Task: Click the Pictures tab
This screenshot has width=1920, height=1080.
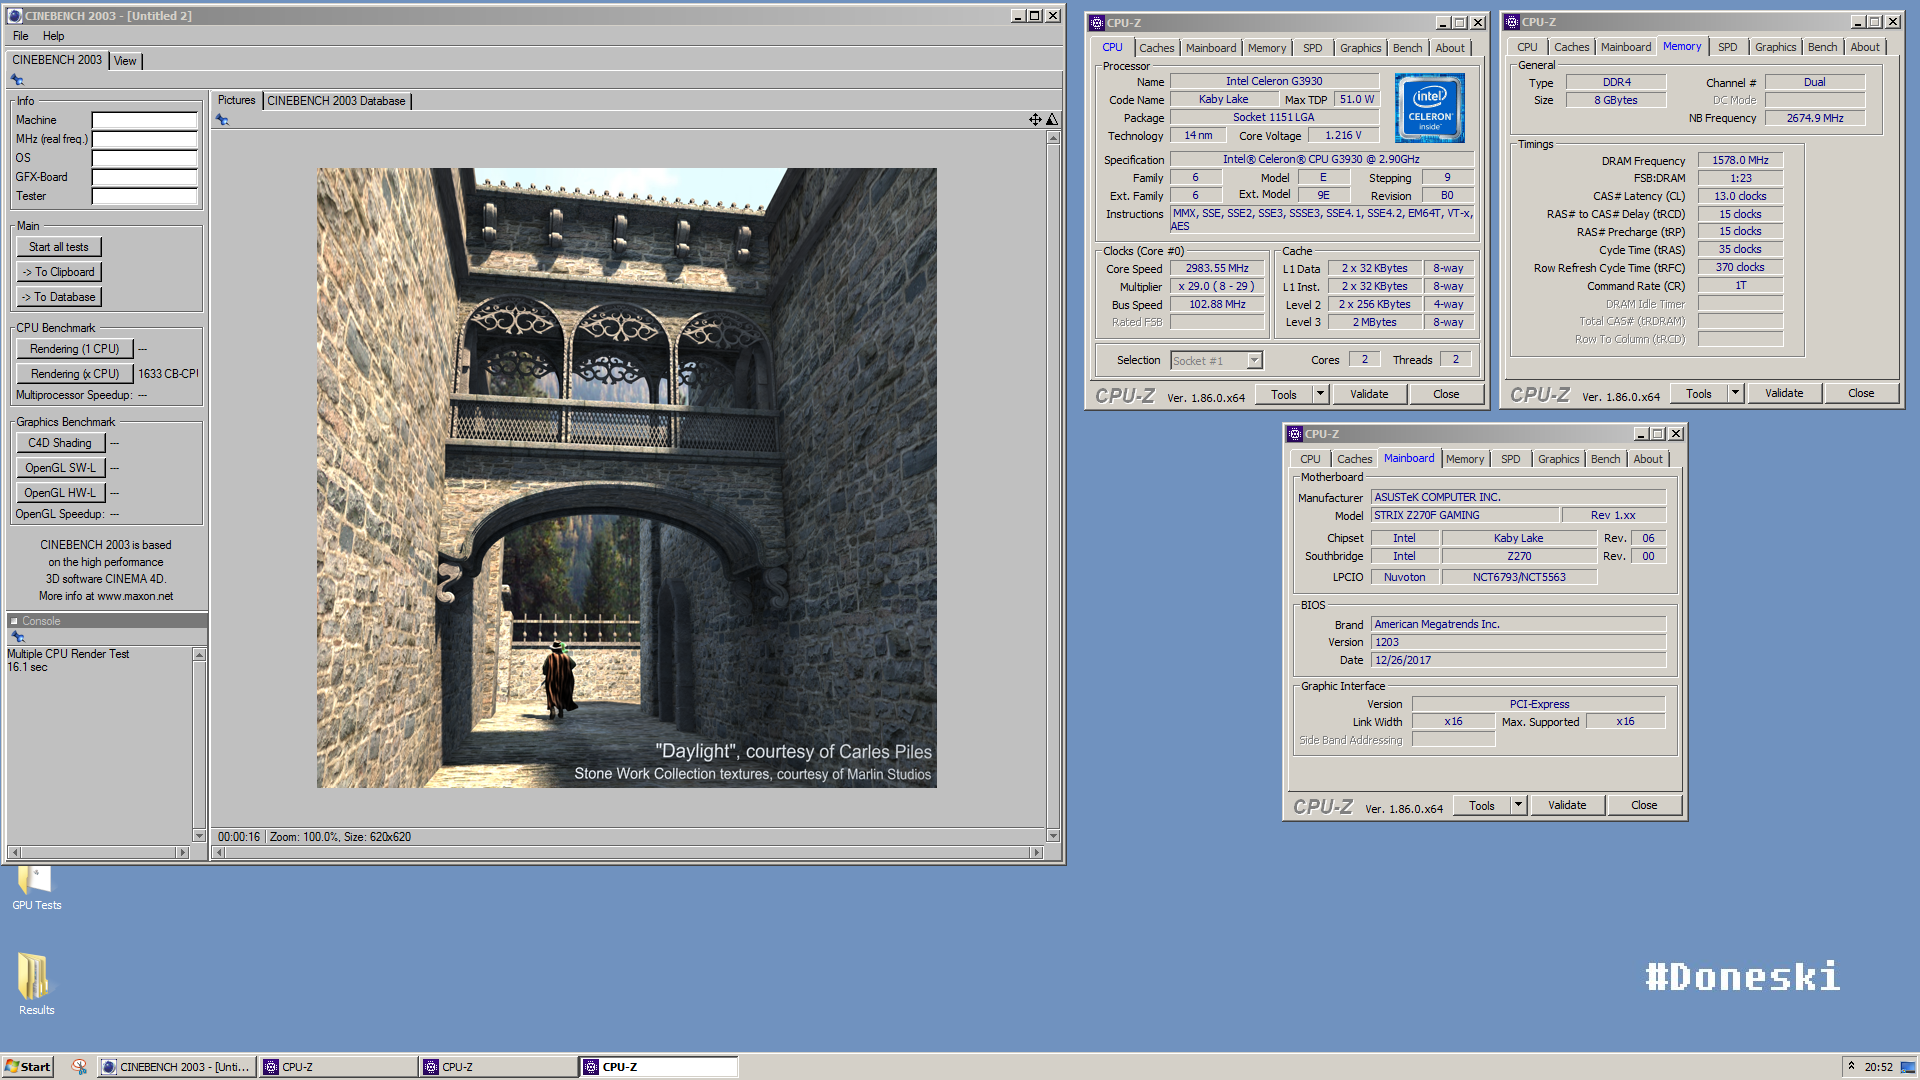Action: pos(236,100)
